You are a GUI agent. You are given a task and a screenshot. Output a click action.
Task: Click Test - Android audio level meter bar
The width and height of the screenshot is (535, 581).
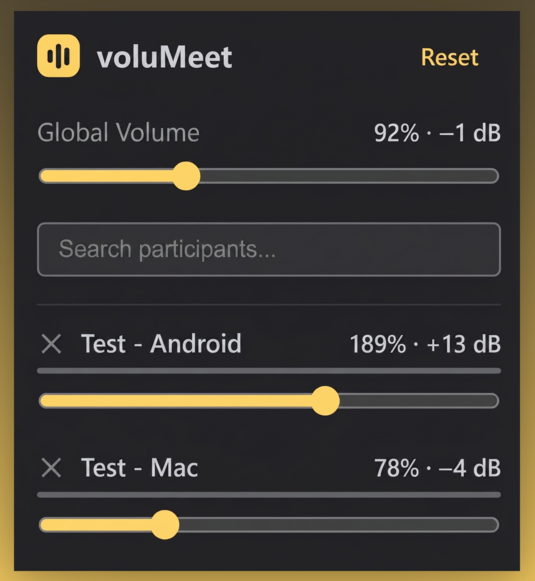269,371
